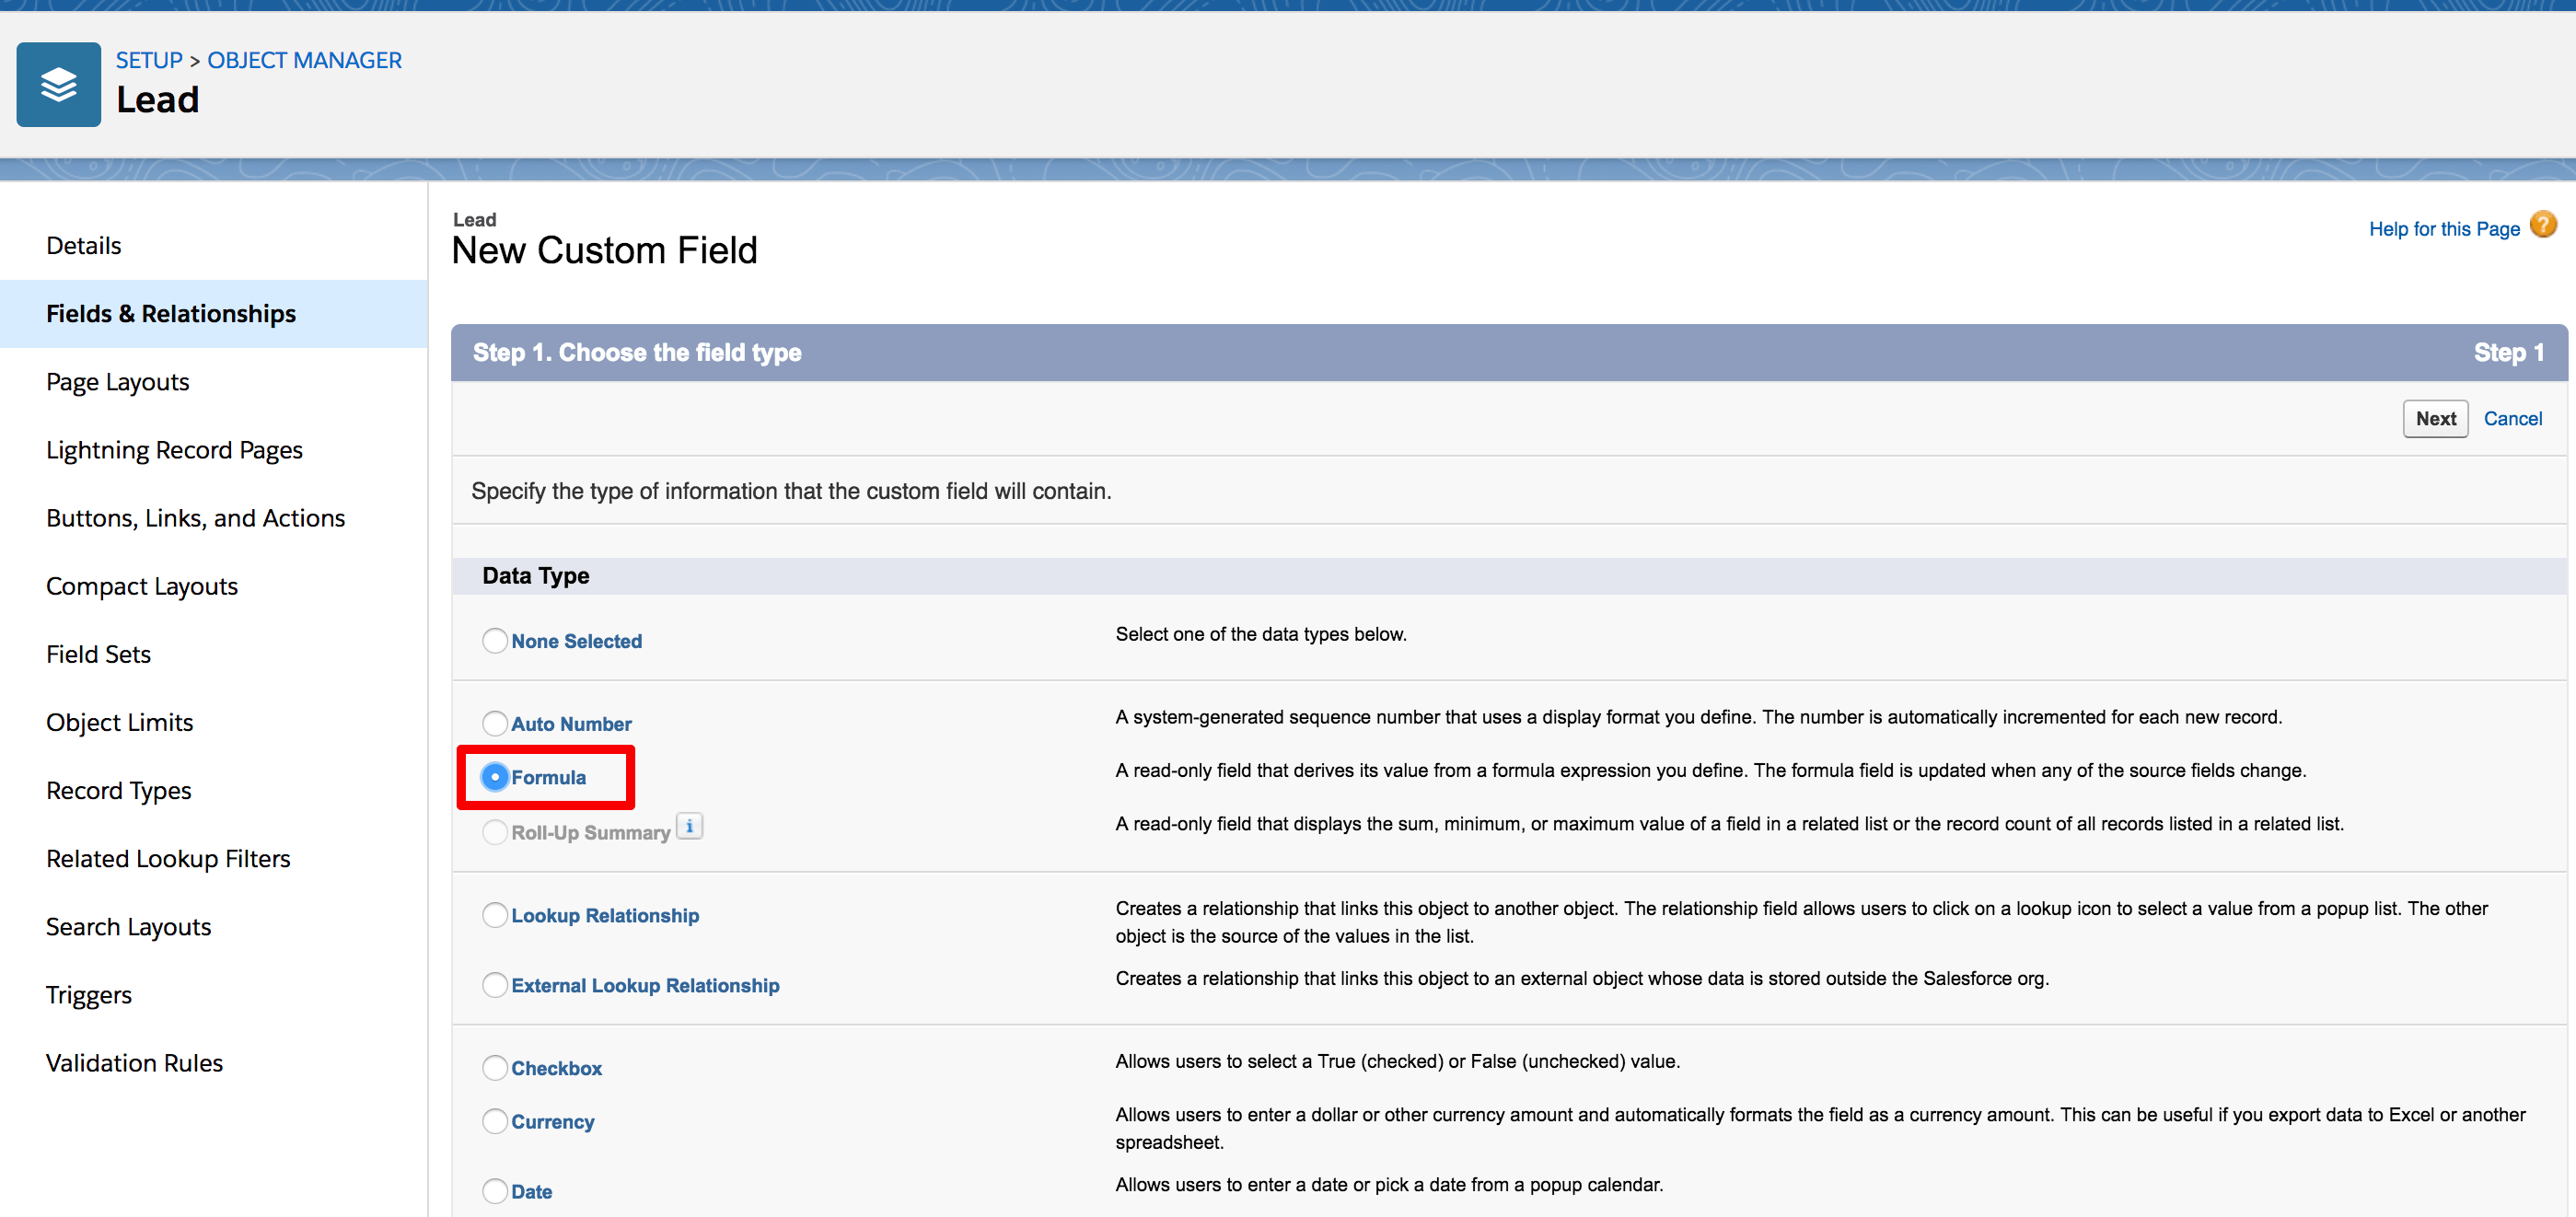Click the orange help question mark icon
This screenshot has height=1217, width=2576.
click(2542, 225)
